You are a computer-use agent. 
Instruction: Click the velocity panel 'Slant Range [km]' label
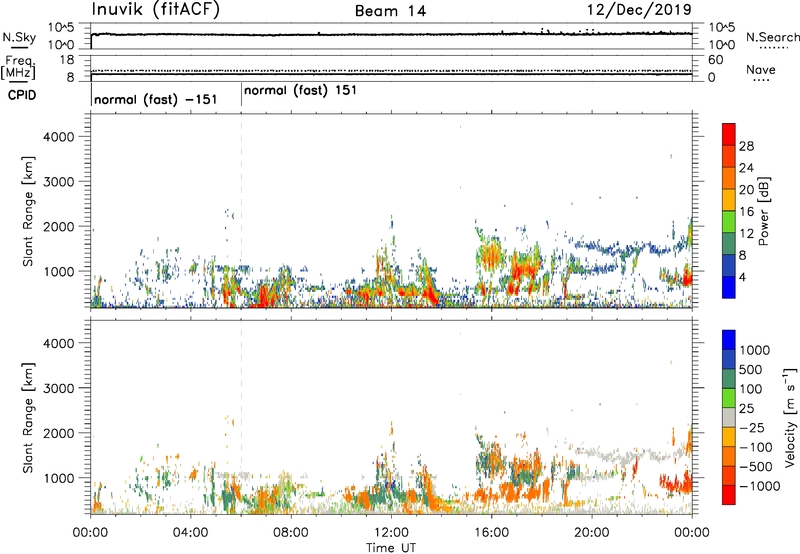pos(28,417)
